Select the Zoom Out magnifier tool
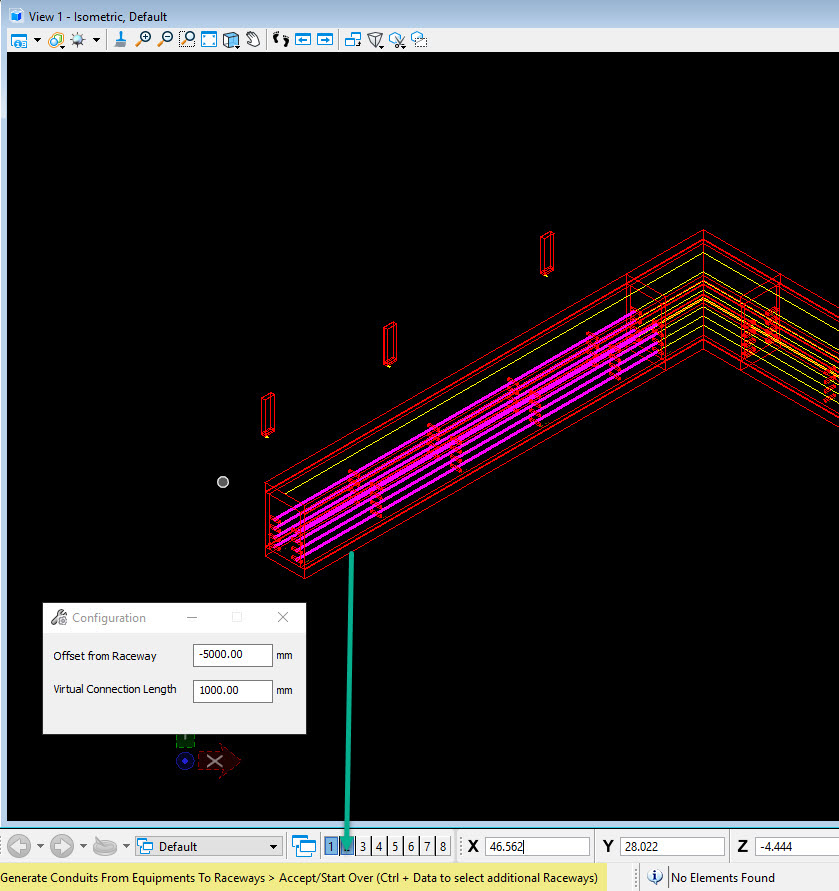 (x=165, y=40)
